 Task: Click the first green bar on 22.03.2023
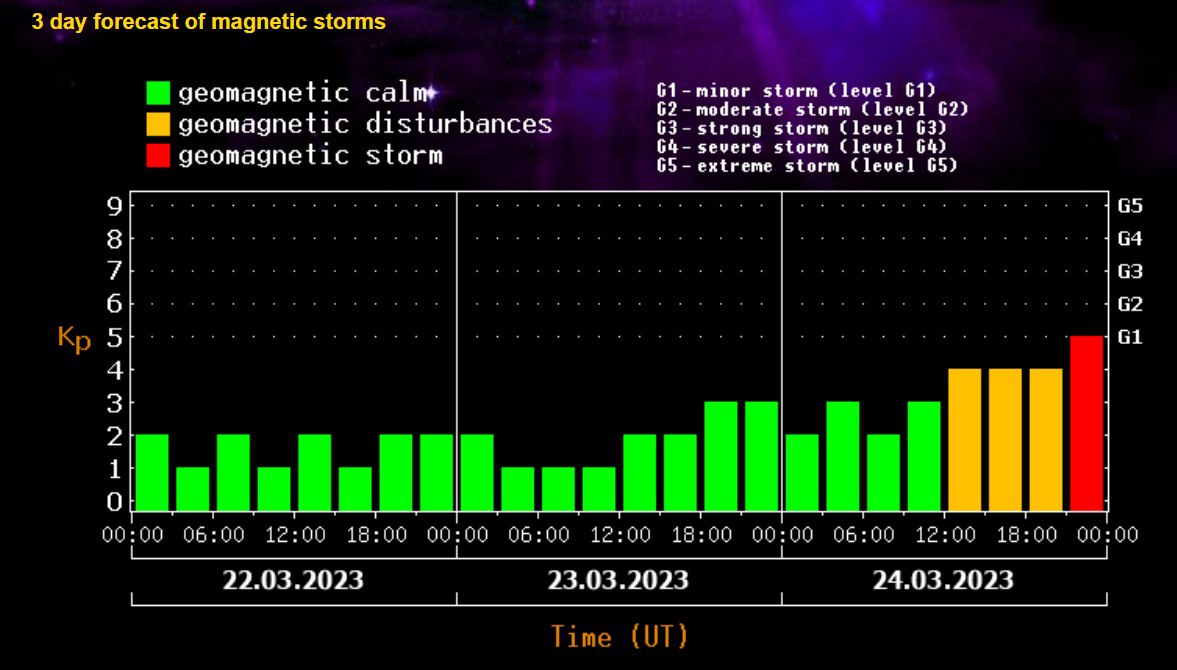point(152,472)
